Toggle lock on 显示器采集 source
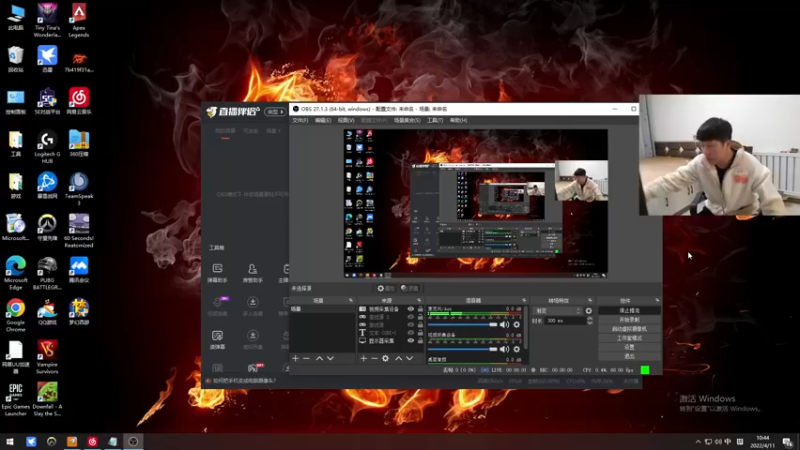Image resolution: width=800 pixels, height=450 pixels. pos(420,340)
